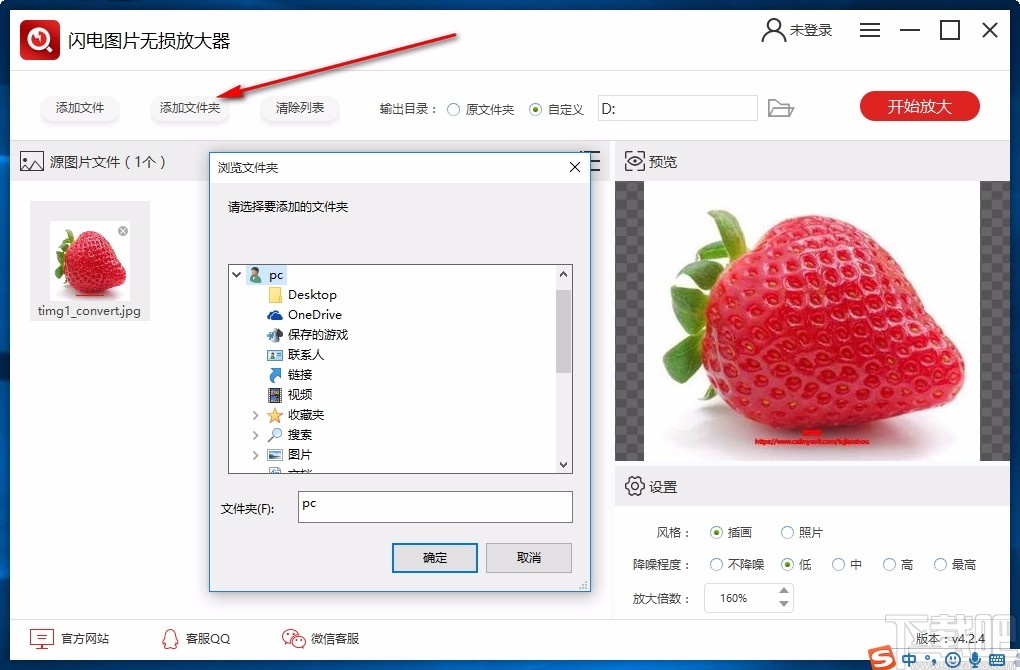Viewport: 1020px width, 670px height.
Task: Click folder tree scrollbar up arrow
Action: coord(563,275)
